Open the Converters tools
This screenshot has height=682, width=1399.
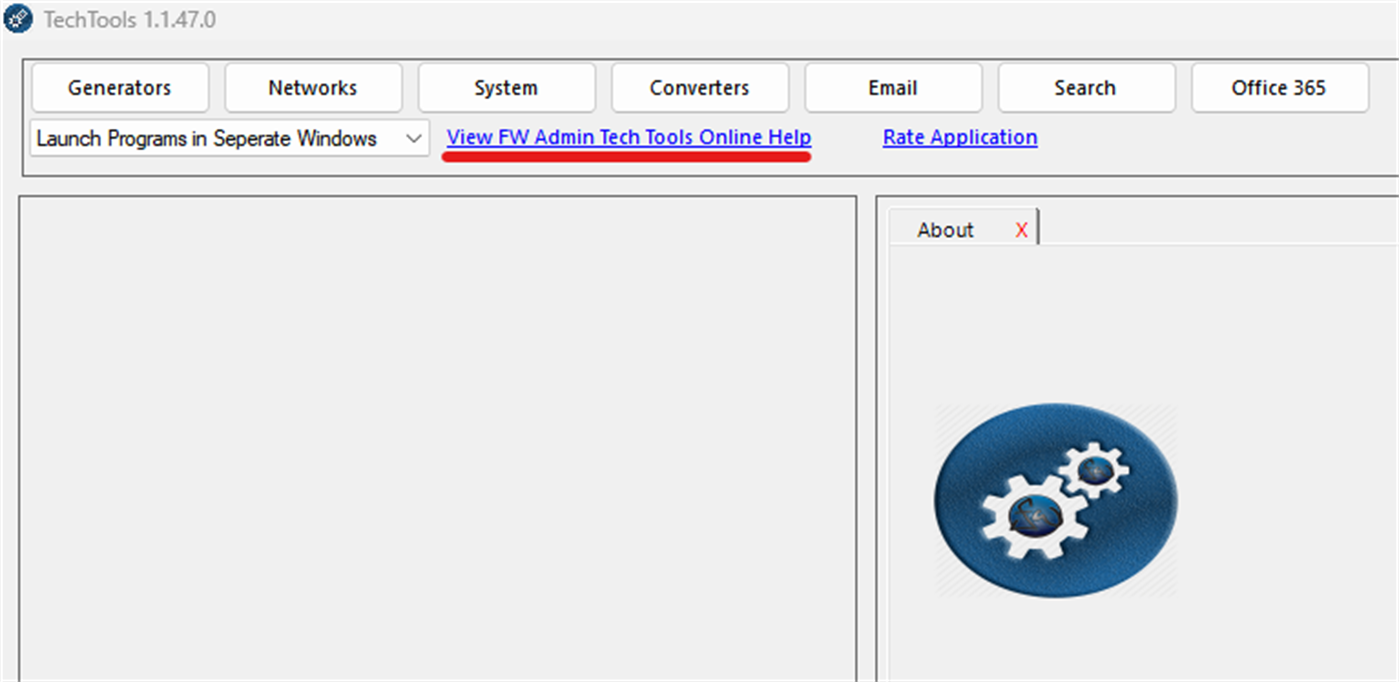699,87
